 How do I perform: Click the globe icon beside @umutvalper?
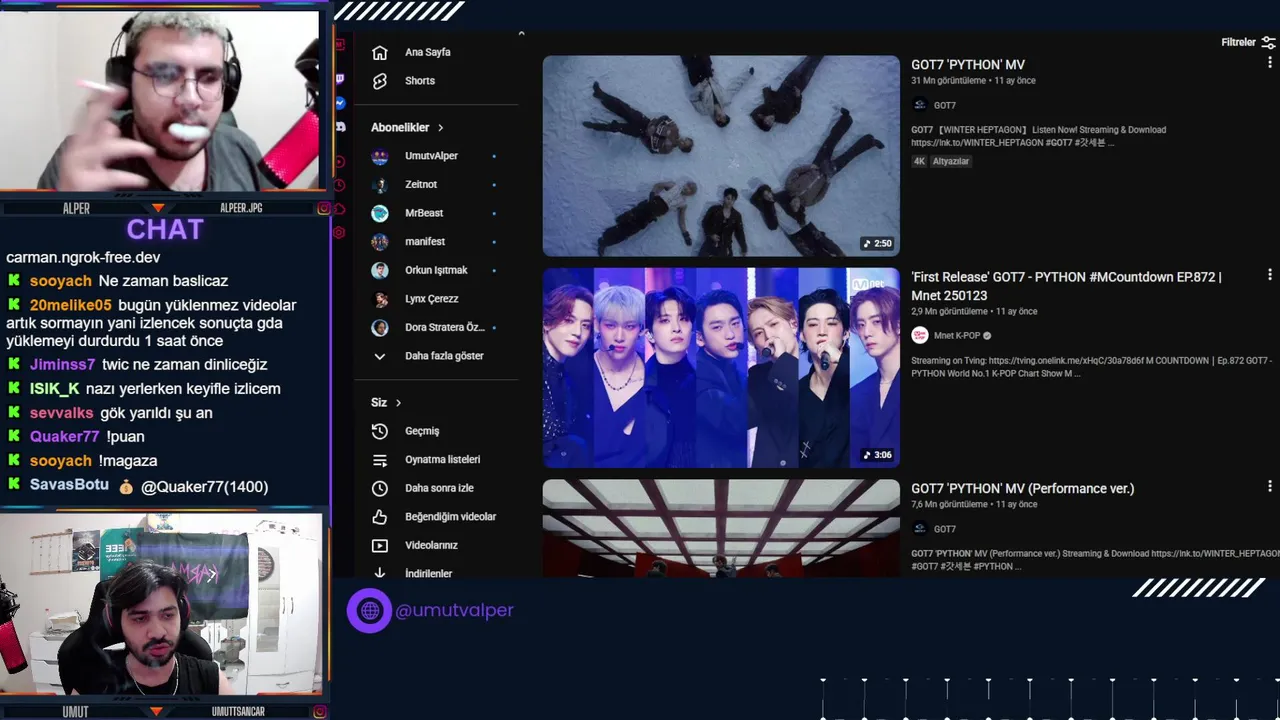(369, 610)
